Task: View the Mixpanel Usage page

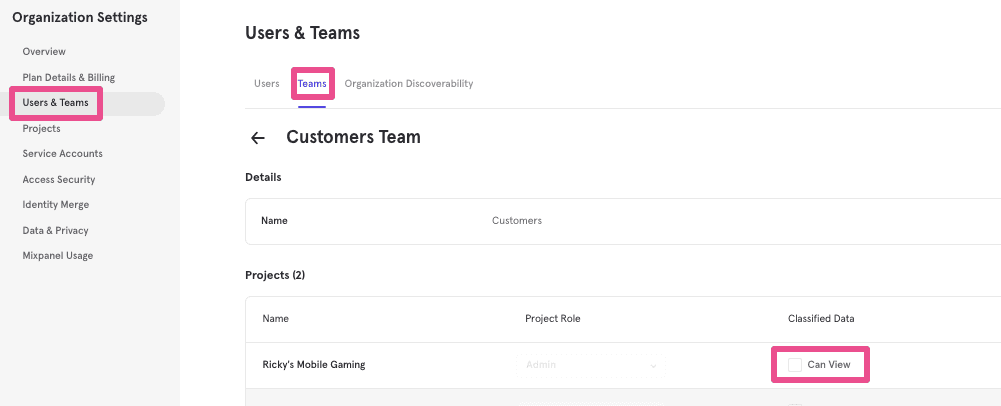Action: (x=58, y=256)
